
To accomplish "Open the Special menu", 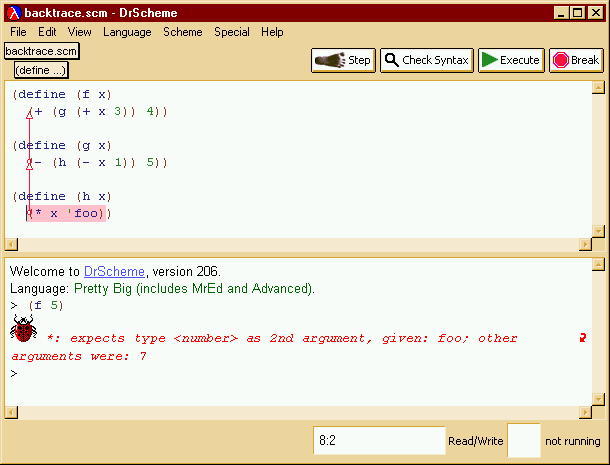I will [232, 32].
